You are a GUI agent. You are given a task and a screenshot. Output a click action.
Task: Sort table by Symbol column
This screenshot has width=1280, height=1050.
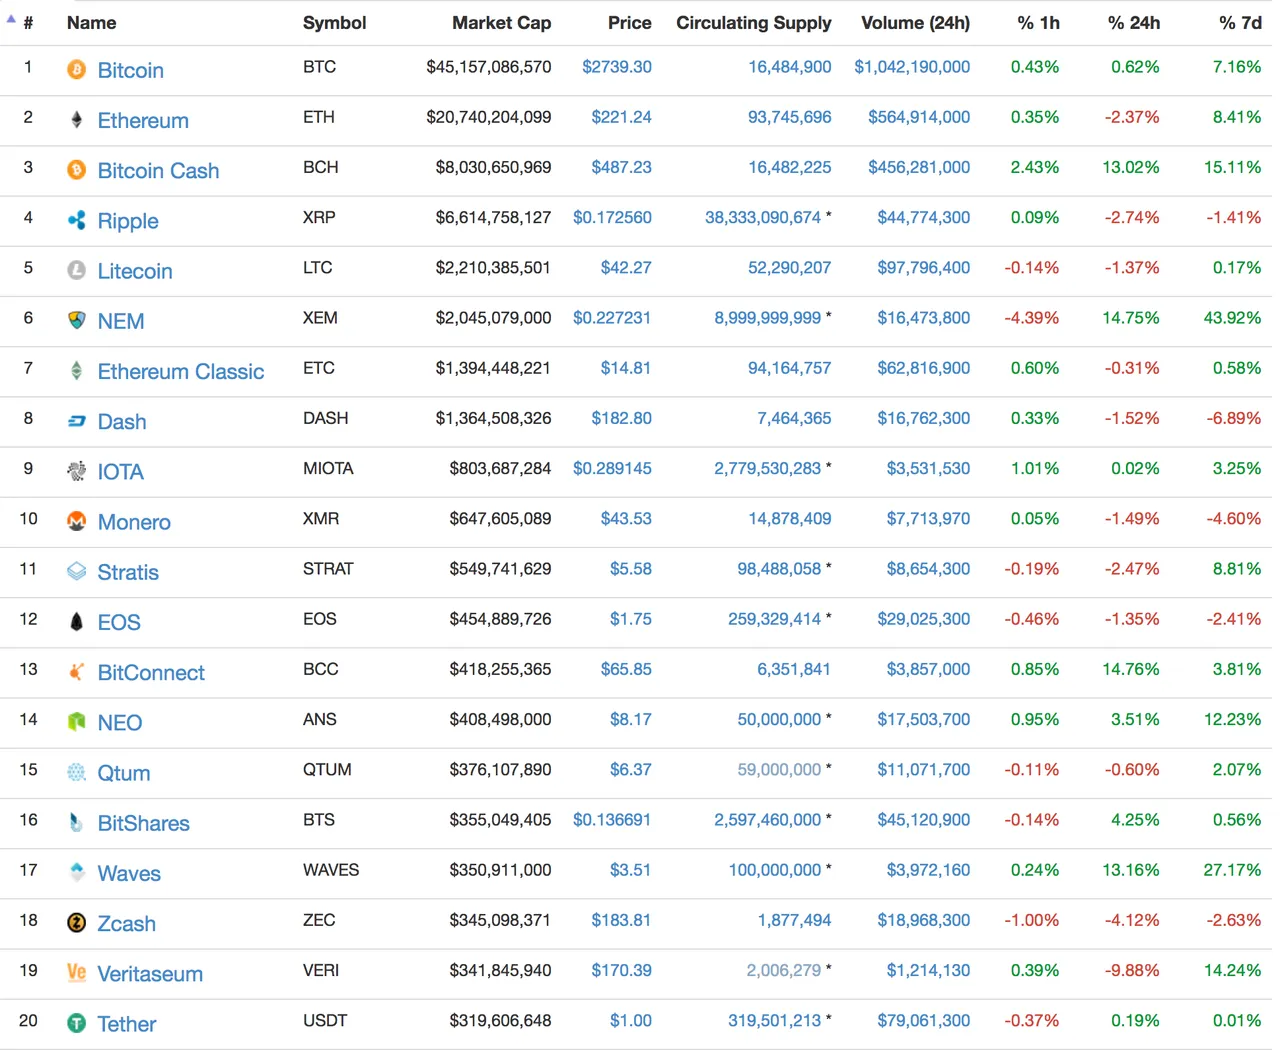pos(334,23)
